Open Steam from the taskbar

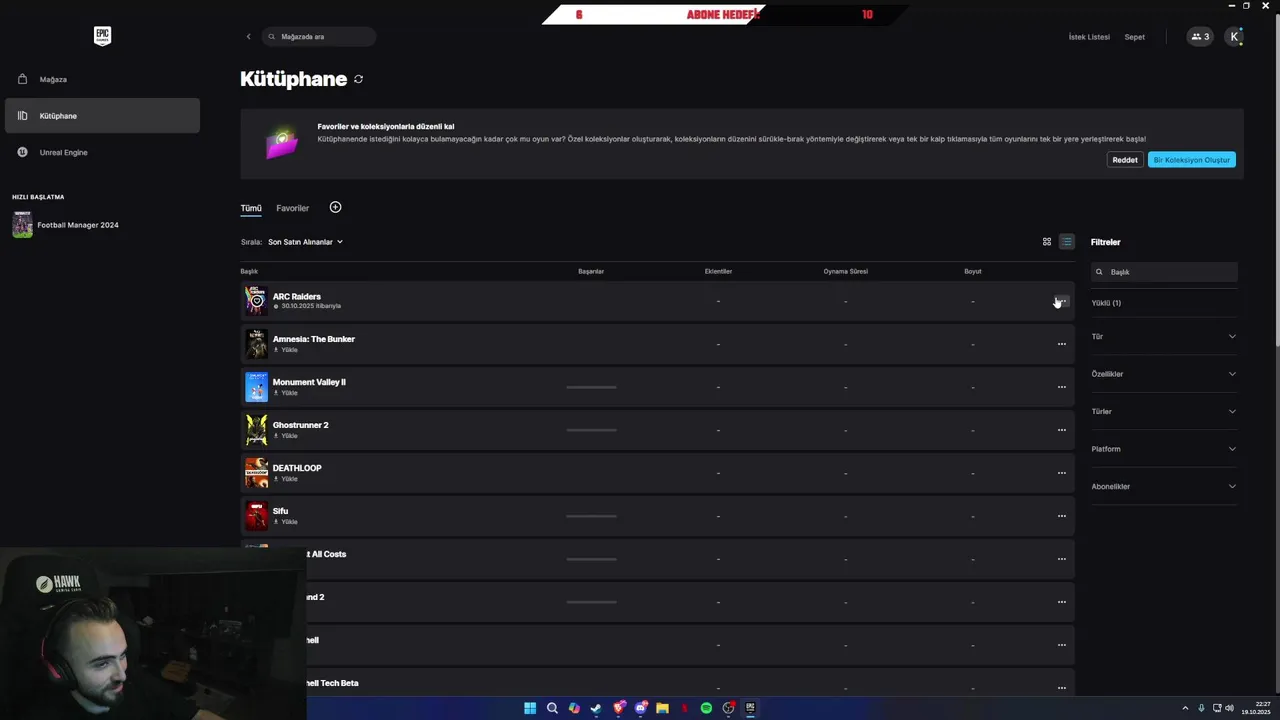pyautogui.click(x=596, y=708)
